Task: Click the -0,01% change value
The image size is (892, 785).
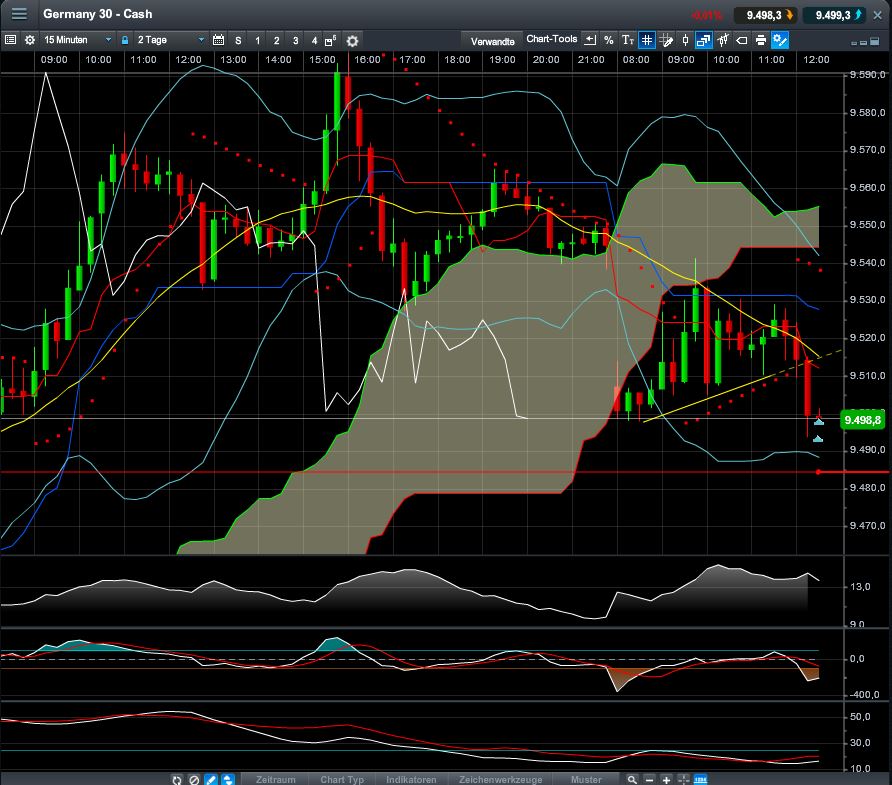Action: [707, 15]
